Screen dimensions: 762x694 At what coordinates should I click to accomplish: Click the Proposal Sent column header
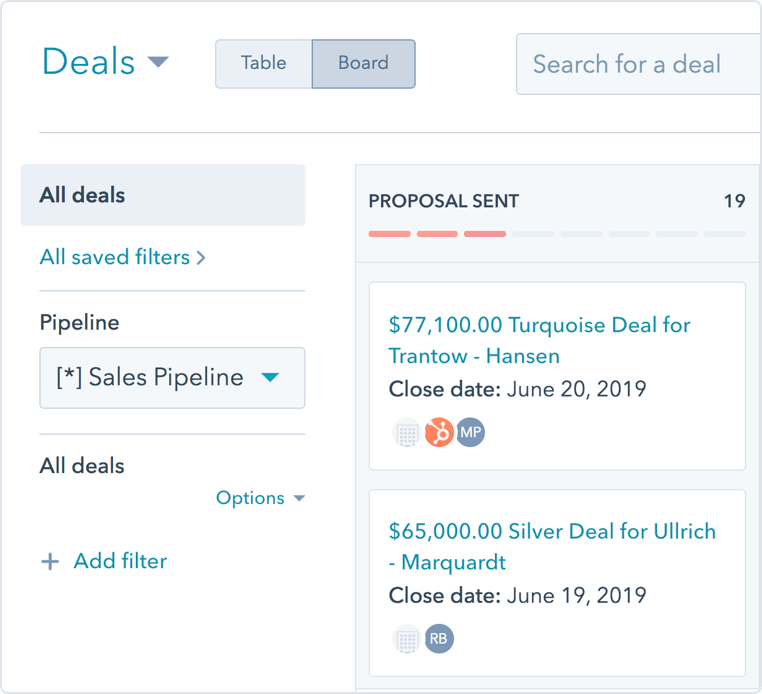pyautogui.click(x=444, y=201)
